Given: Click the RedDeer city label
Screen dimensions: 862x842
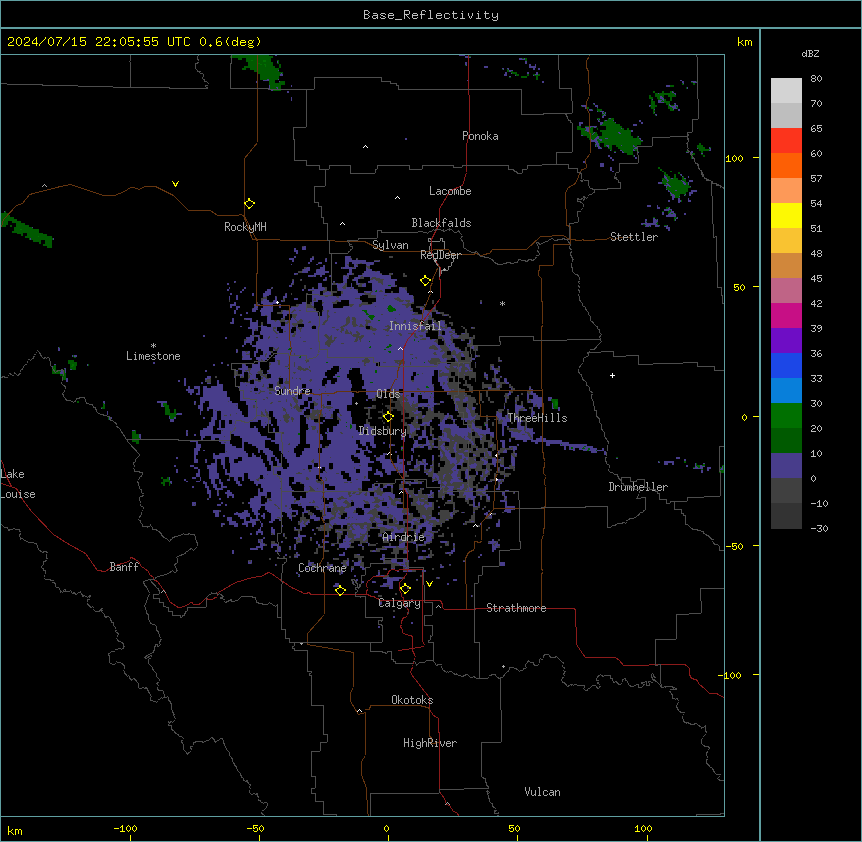Looking at the screenshot, I should (x=440, y=255).
